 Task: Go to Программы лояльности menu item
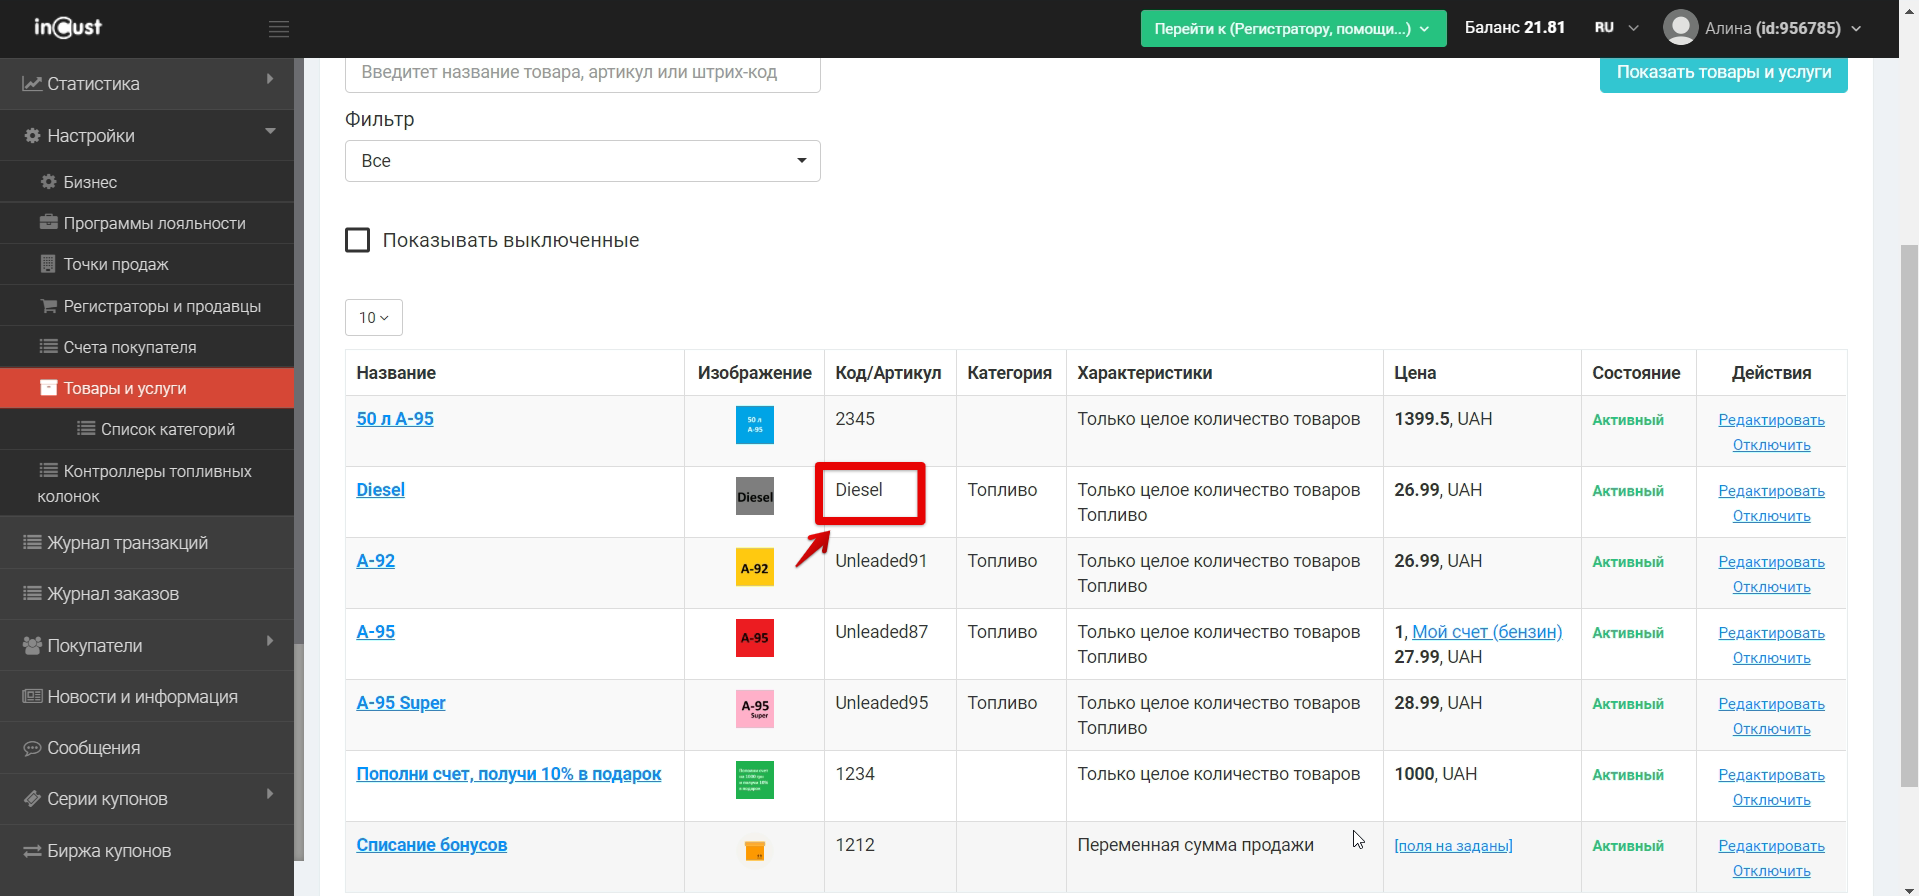tap(154, 223)
